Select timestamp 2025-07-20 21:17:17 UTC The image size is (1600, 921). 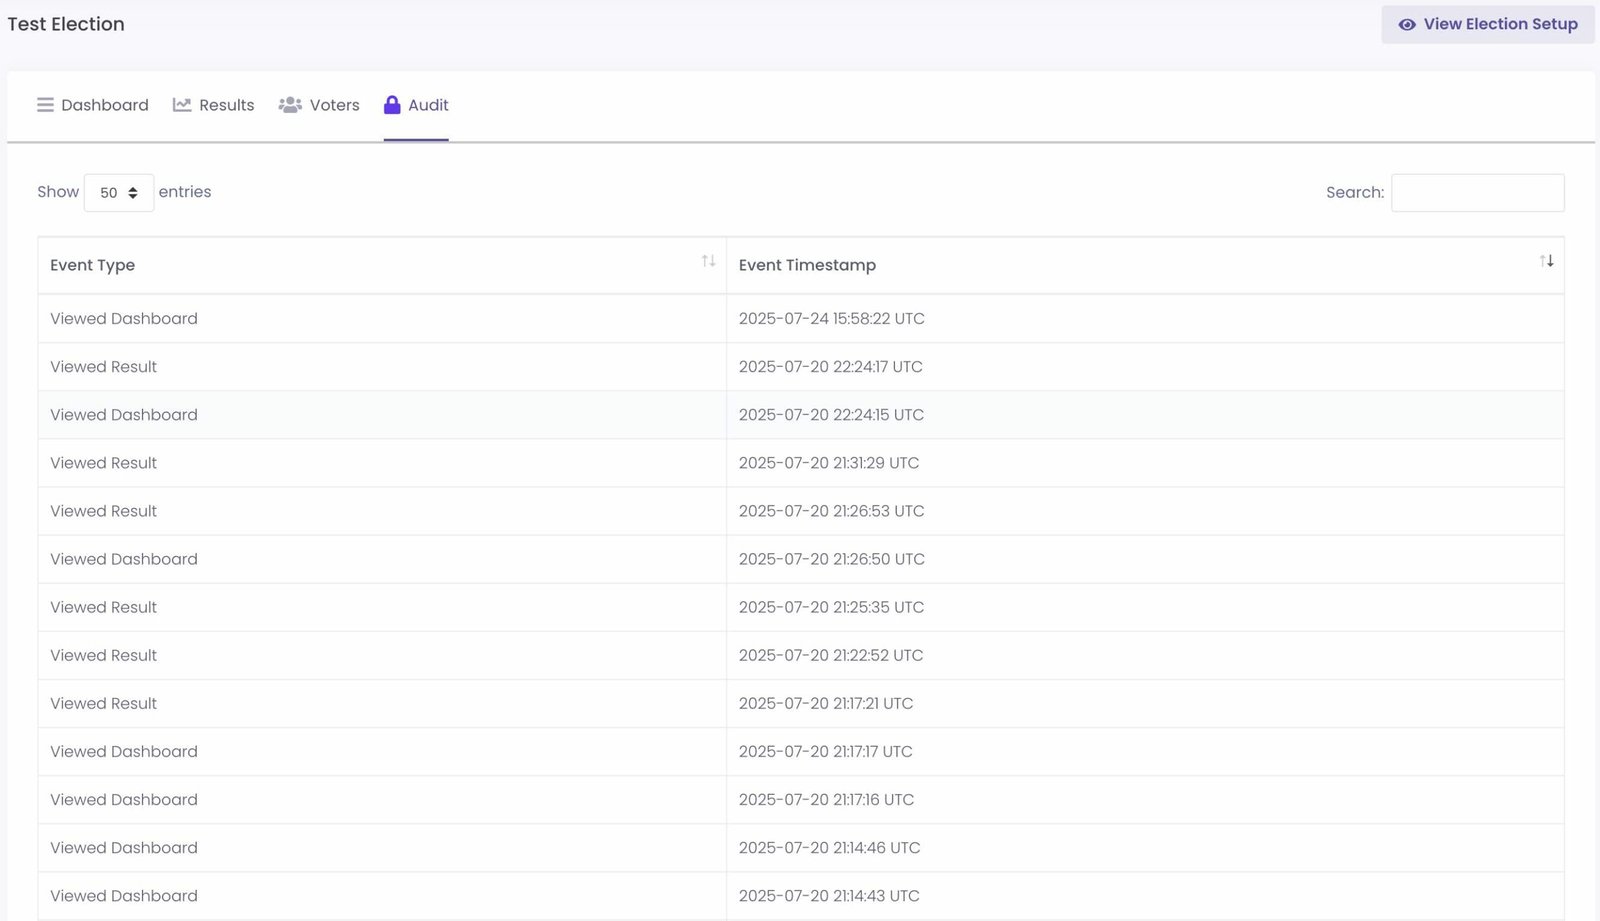tap(826, 751)
